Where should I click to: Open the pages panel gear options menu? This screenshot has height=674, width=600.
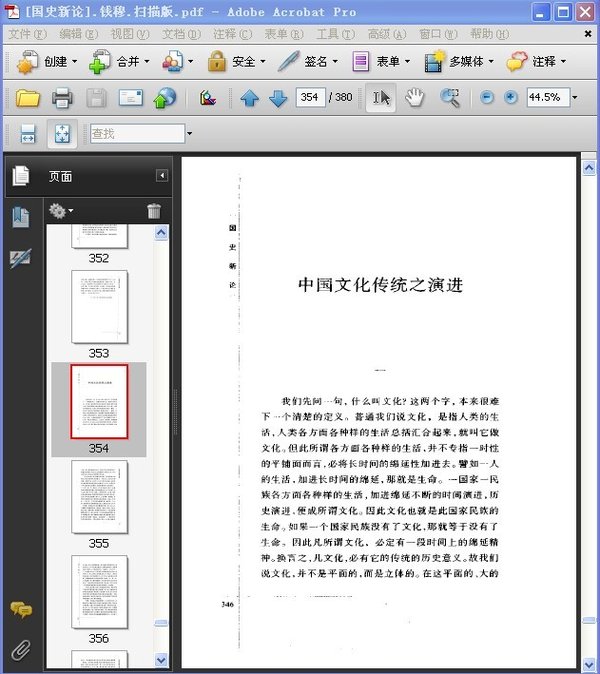coord(61,211)
